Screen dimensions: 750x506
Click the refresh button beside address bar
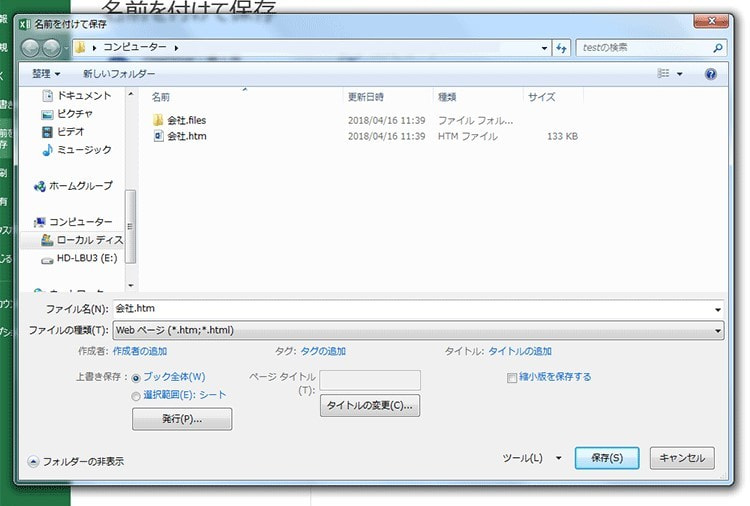(x=561, y=47)
